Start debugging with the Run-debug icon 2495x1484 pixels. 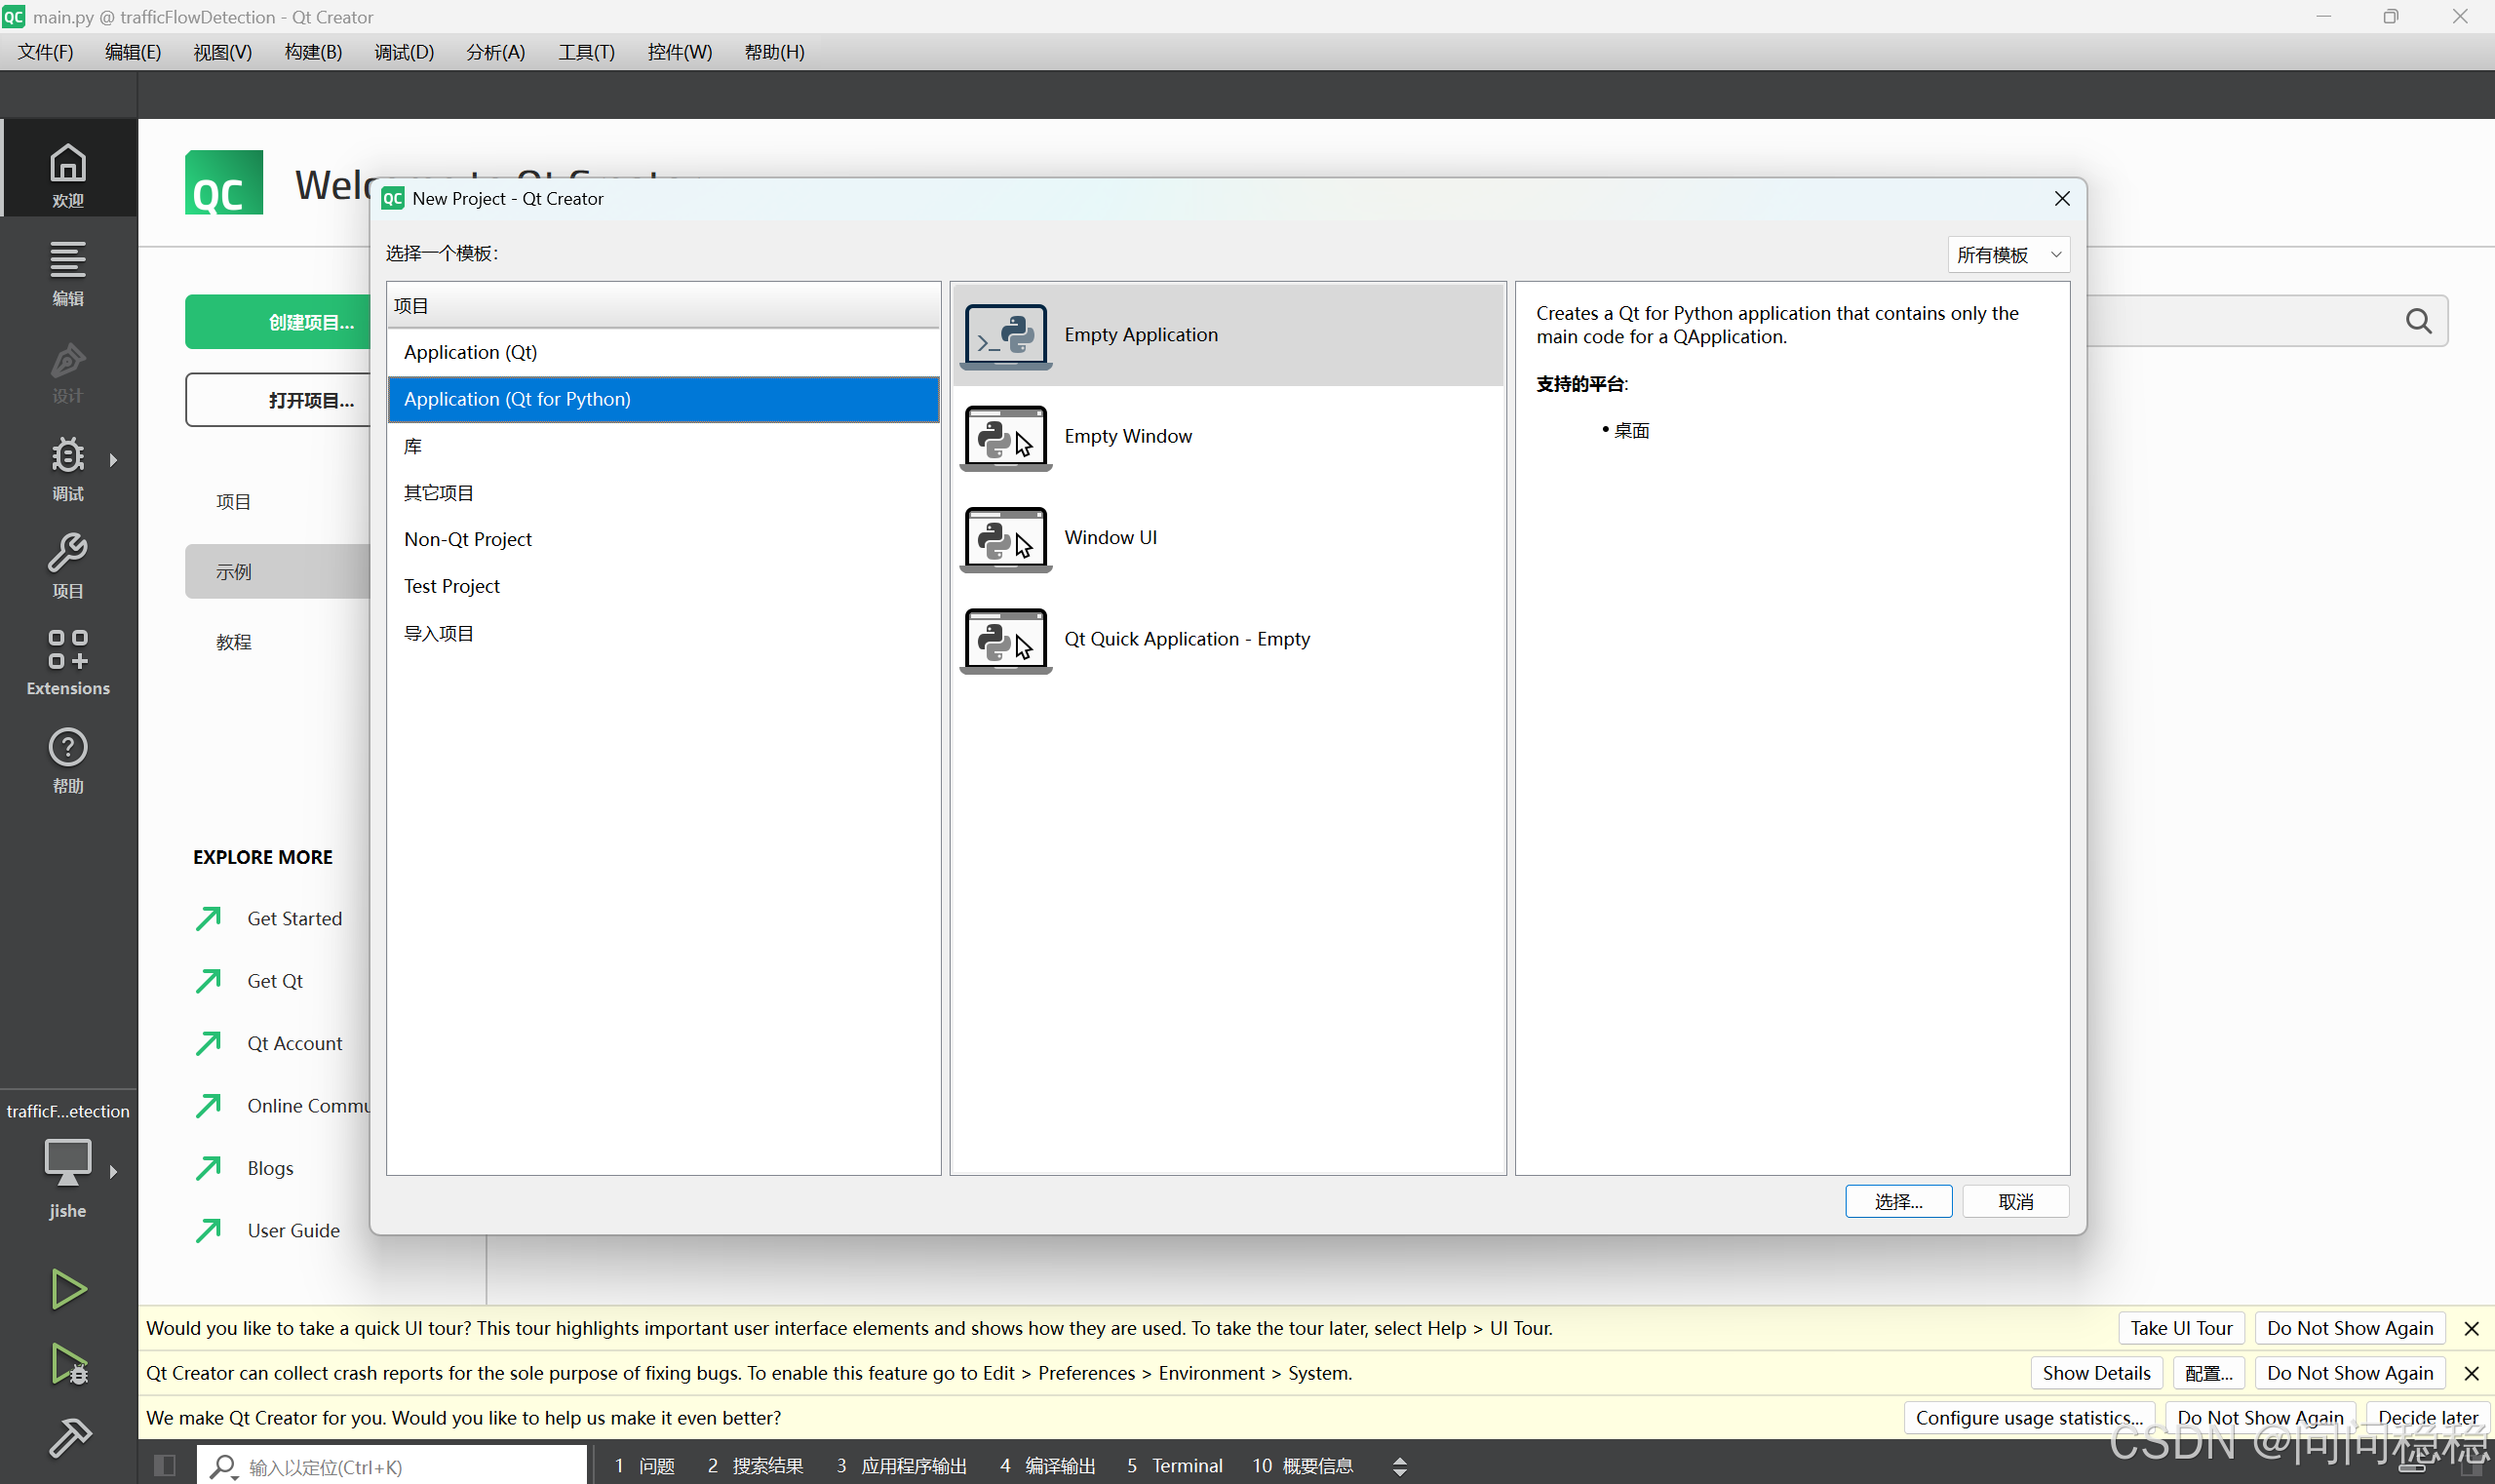tap(68, 1364)
